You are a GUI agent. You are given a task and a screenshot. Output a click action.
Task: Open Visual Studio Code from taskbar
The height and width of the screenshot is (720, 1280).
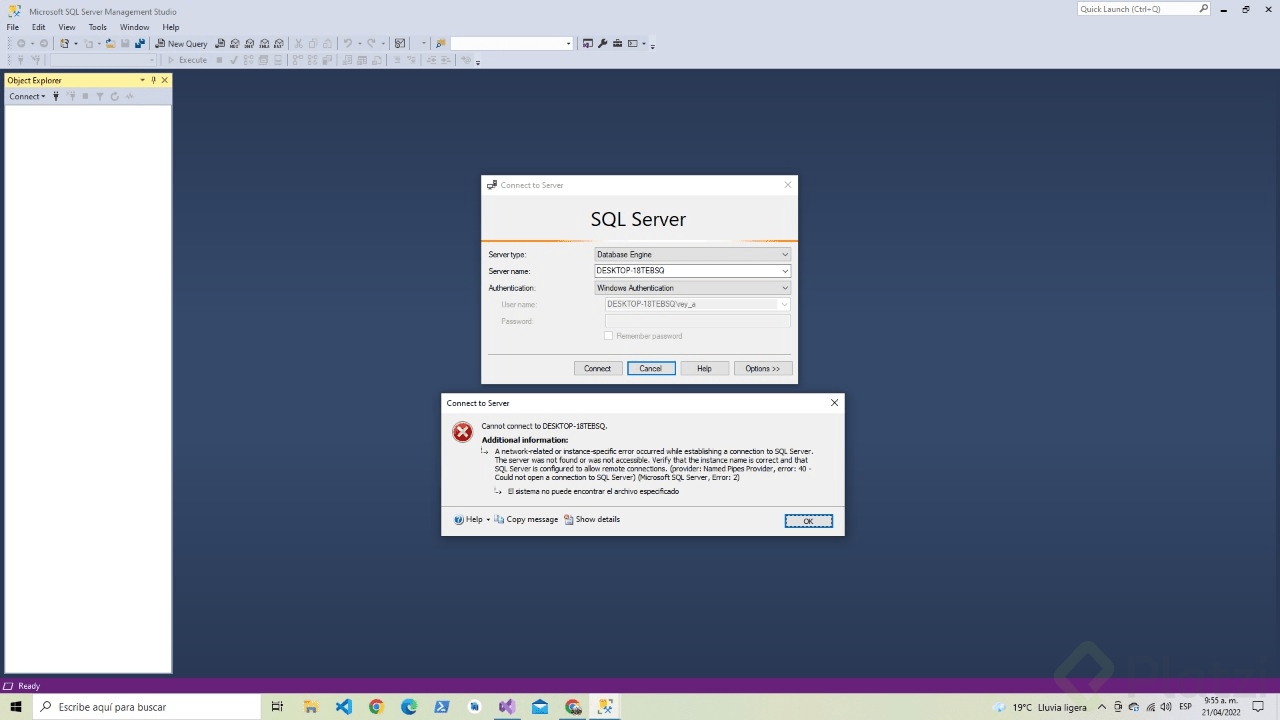coord(344,707)
